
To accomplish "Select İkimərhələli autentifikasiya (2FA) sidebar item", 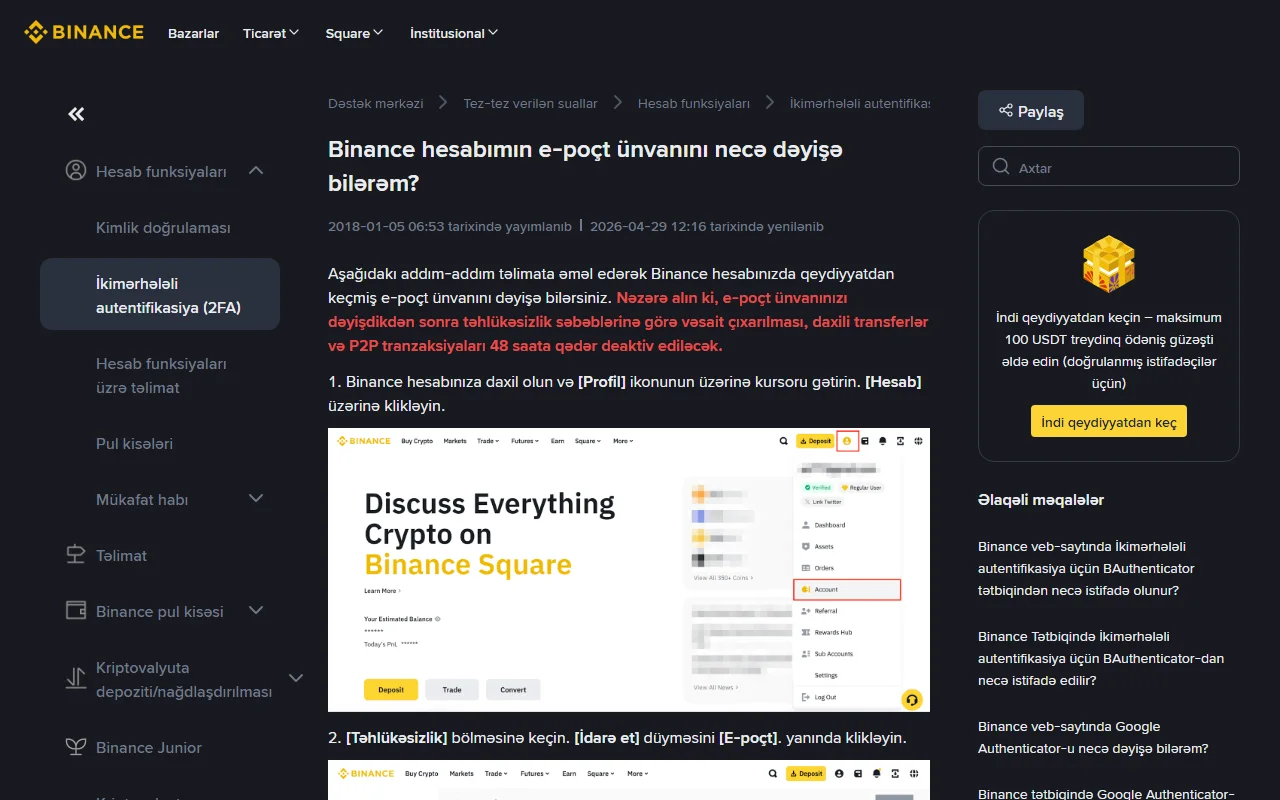I will [160, 295].
